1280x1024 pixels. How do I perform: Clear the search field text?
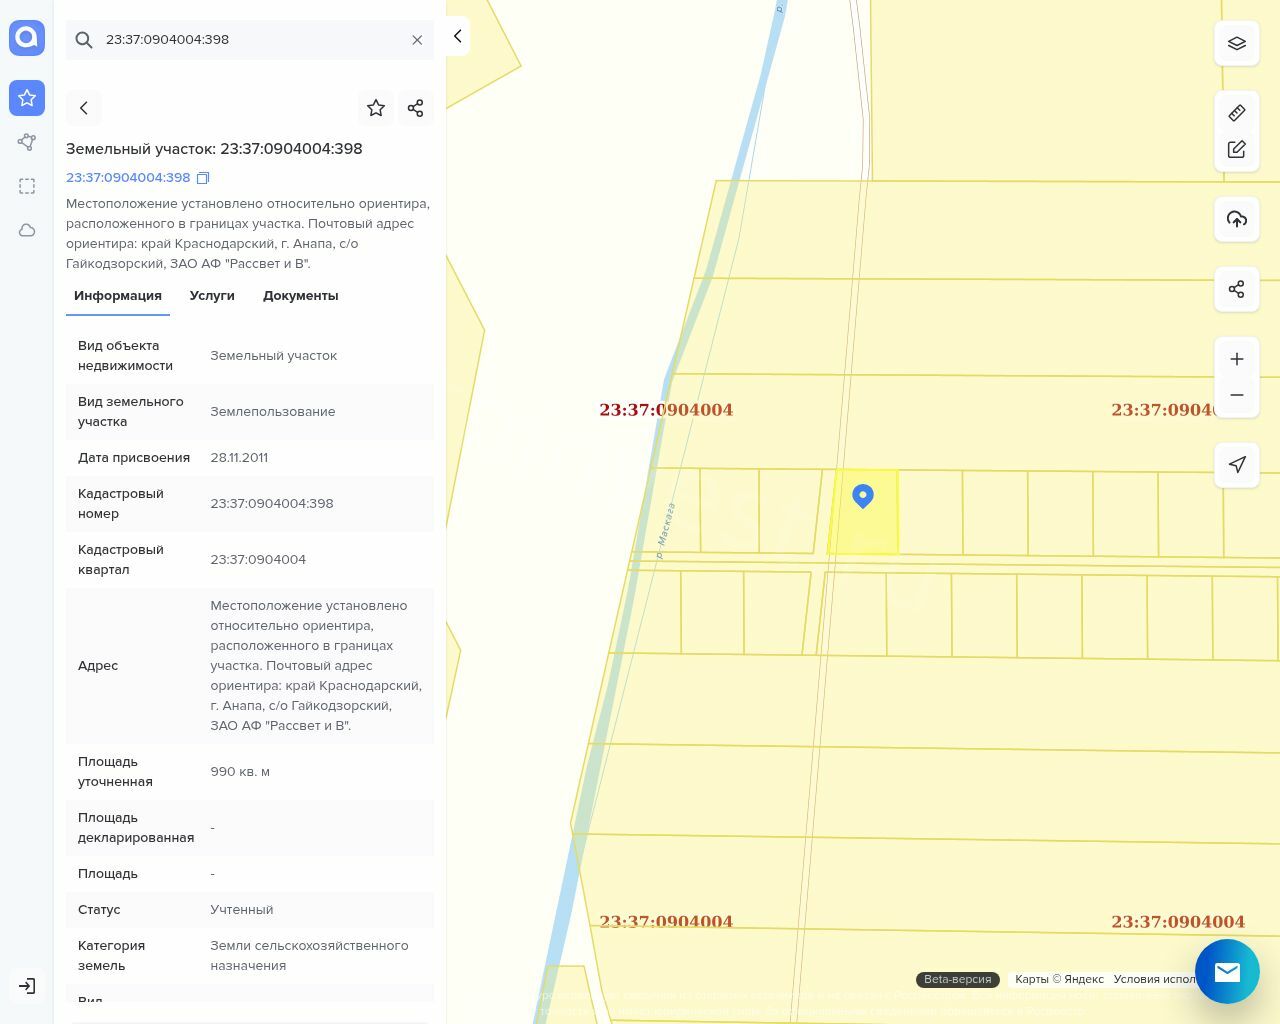click(417, 40)
